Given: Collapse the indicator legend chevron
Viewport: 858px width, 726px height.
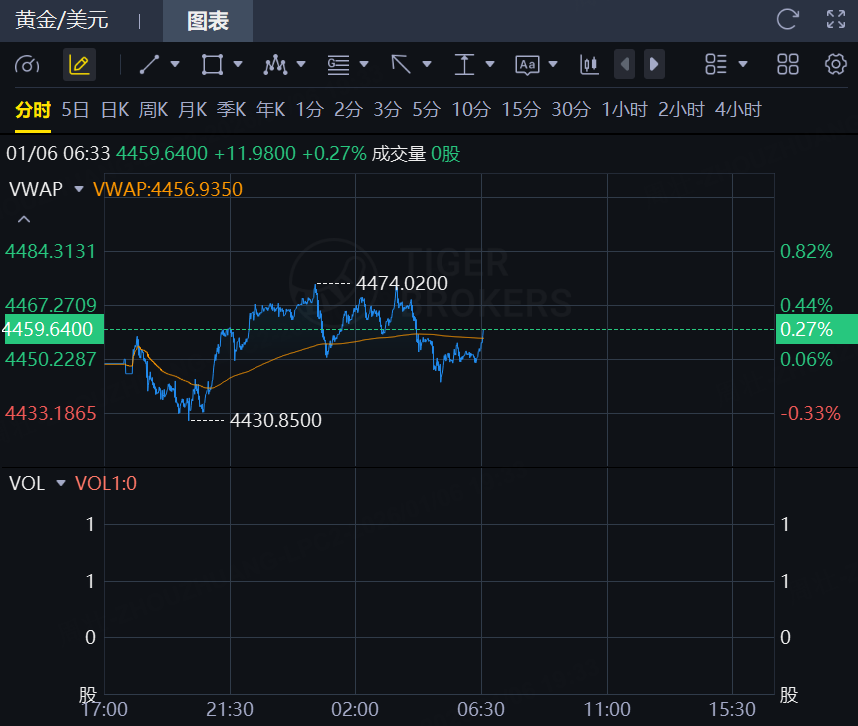Looking at the screenshot, I should 24,219.
